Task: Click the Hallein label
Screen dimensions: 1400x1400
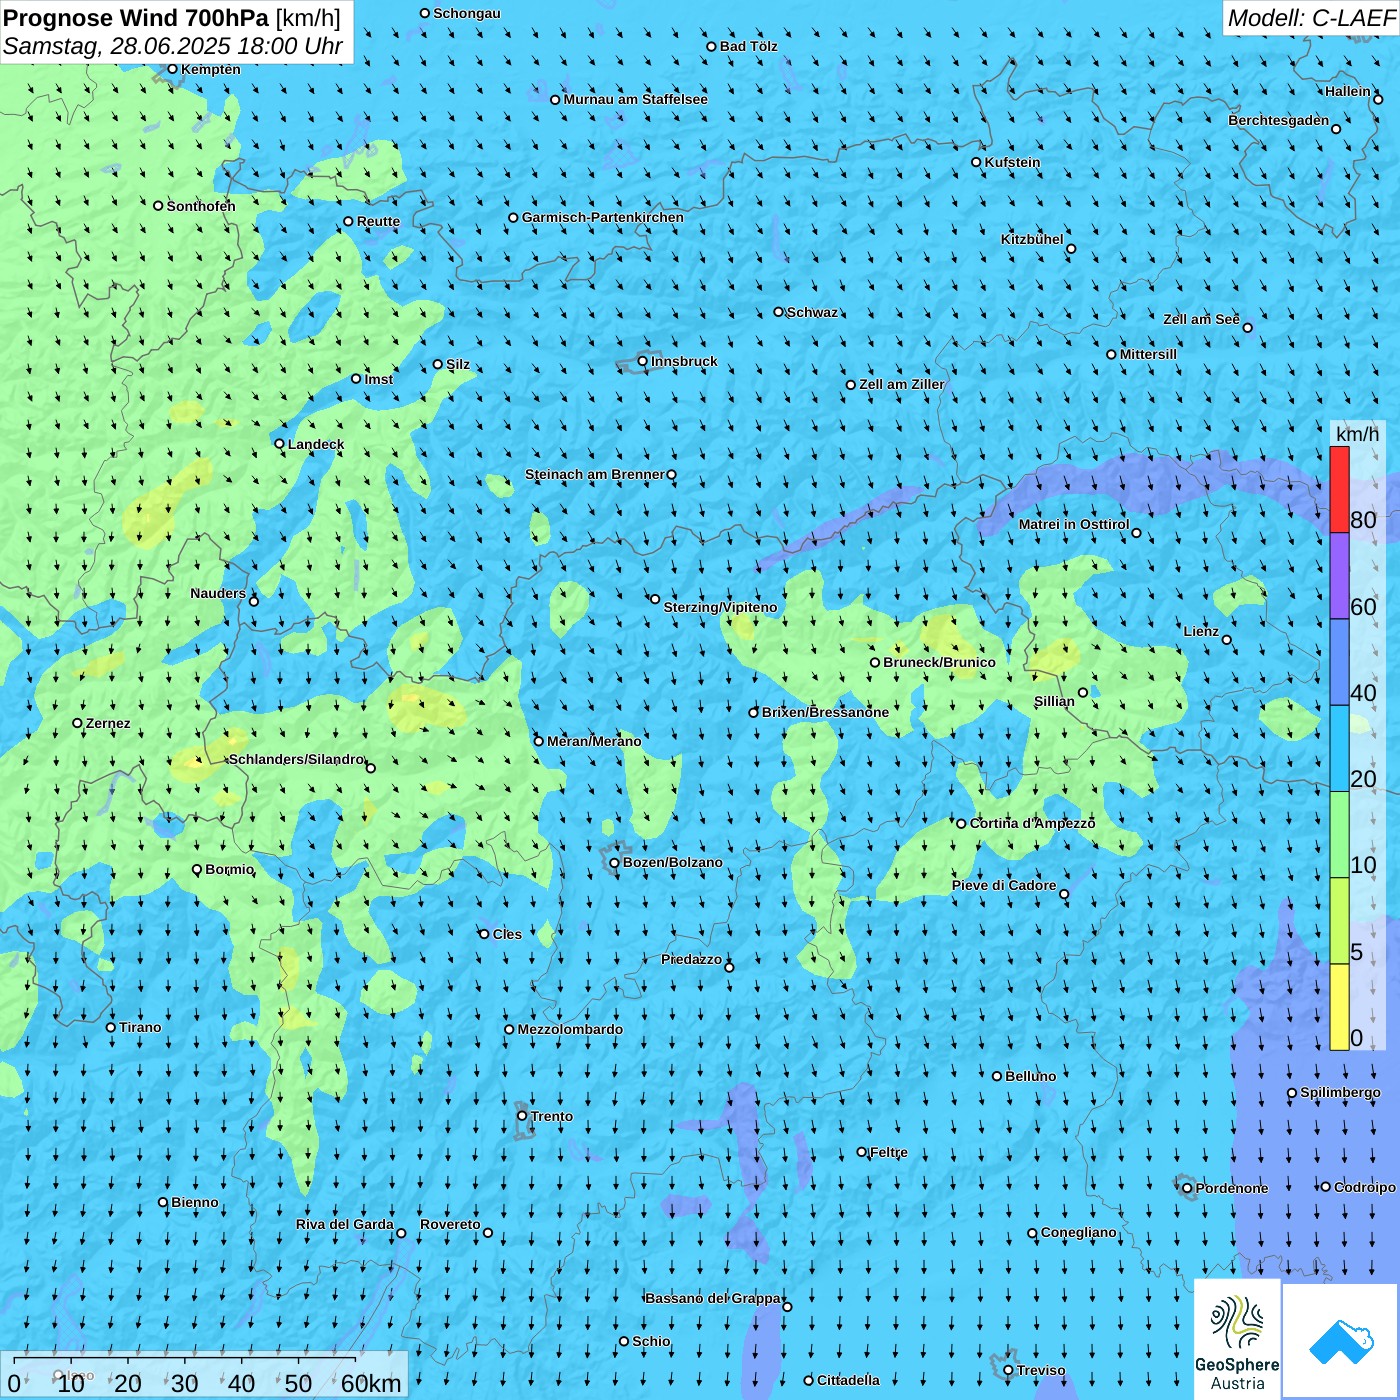Action: pos(1348,91)
